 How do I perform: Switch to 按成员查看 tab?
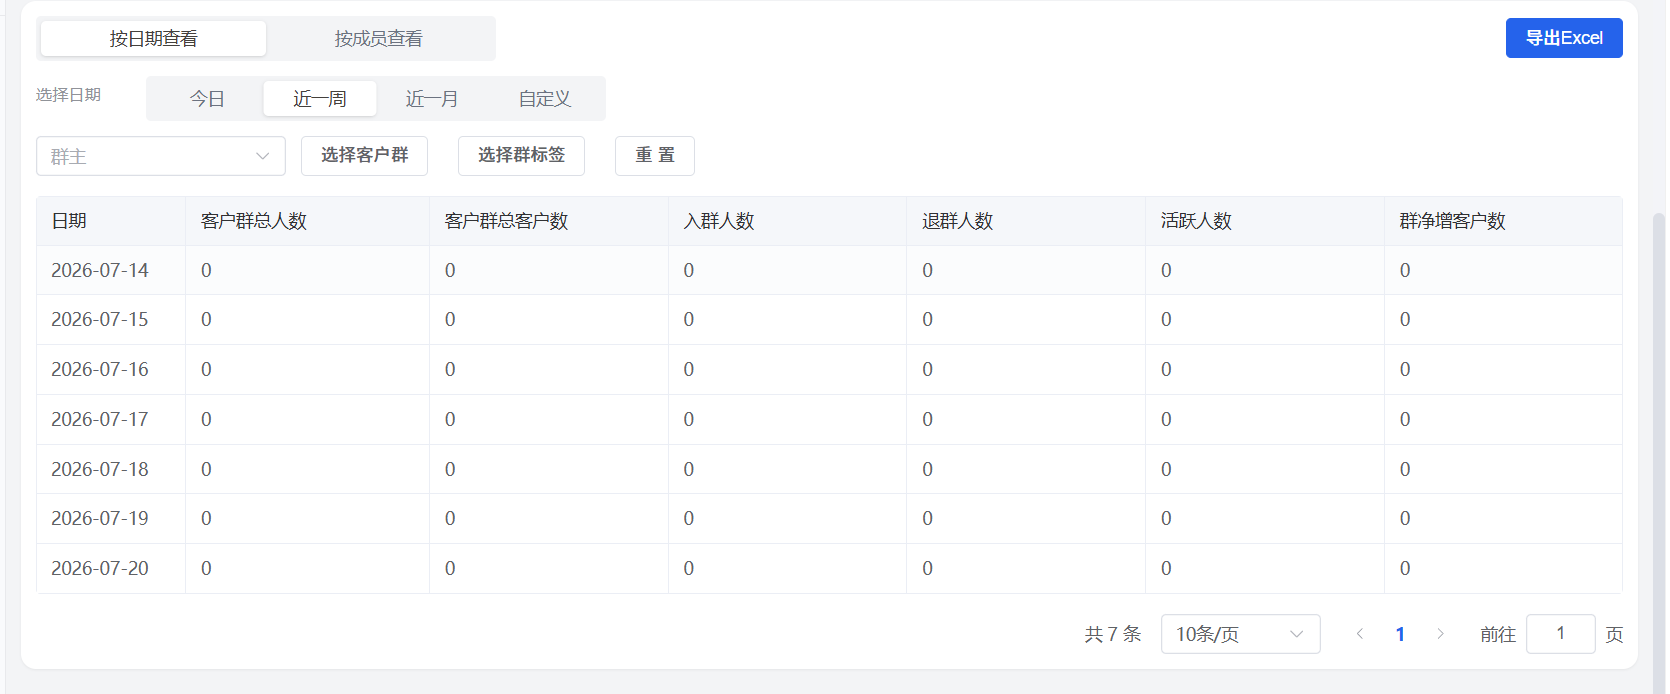[x=379, y=39]
